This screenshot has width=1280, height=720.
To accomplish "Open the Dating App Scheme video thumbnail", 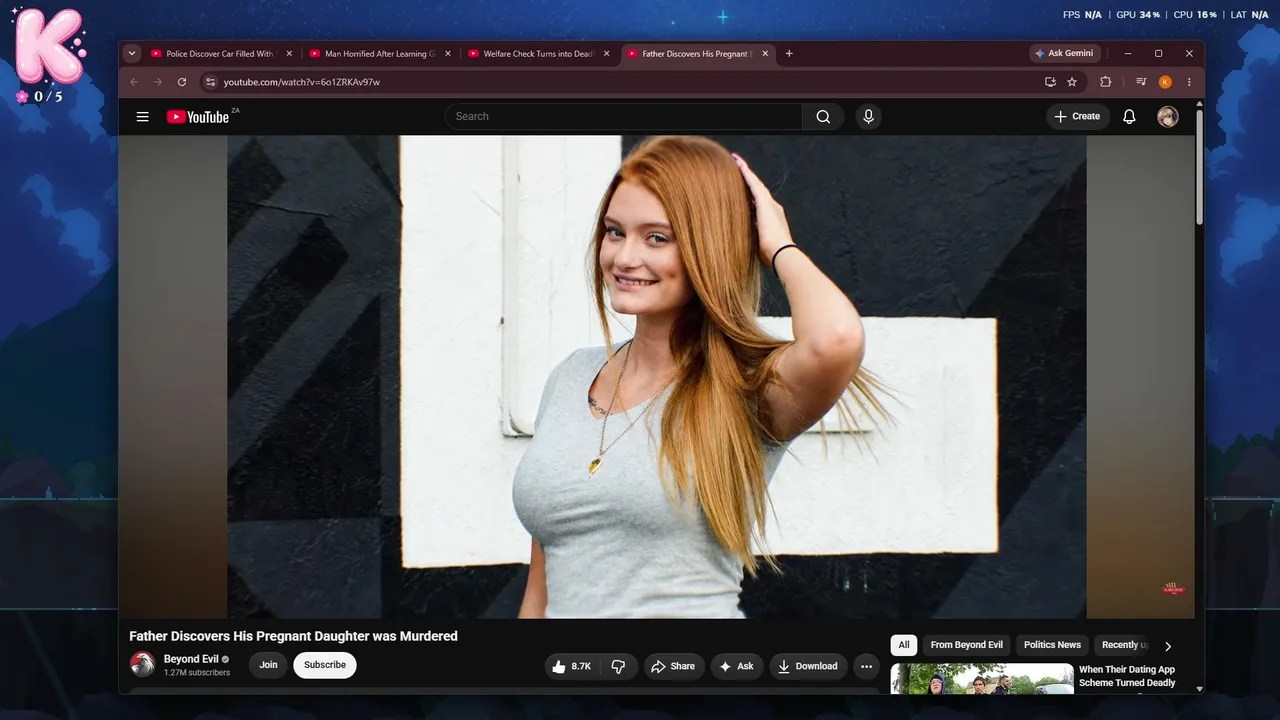I will click(982, 679).
